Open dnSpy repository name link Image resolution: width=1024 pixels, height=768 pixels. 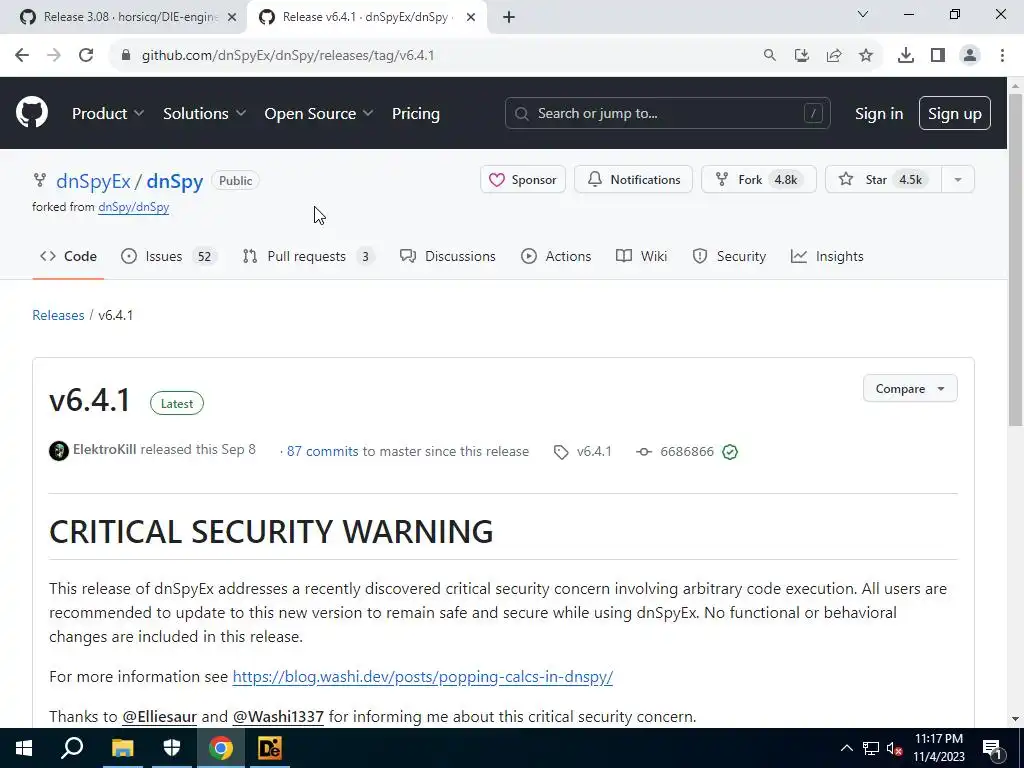[x=174, y=181]
